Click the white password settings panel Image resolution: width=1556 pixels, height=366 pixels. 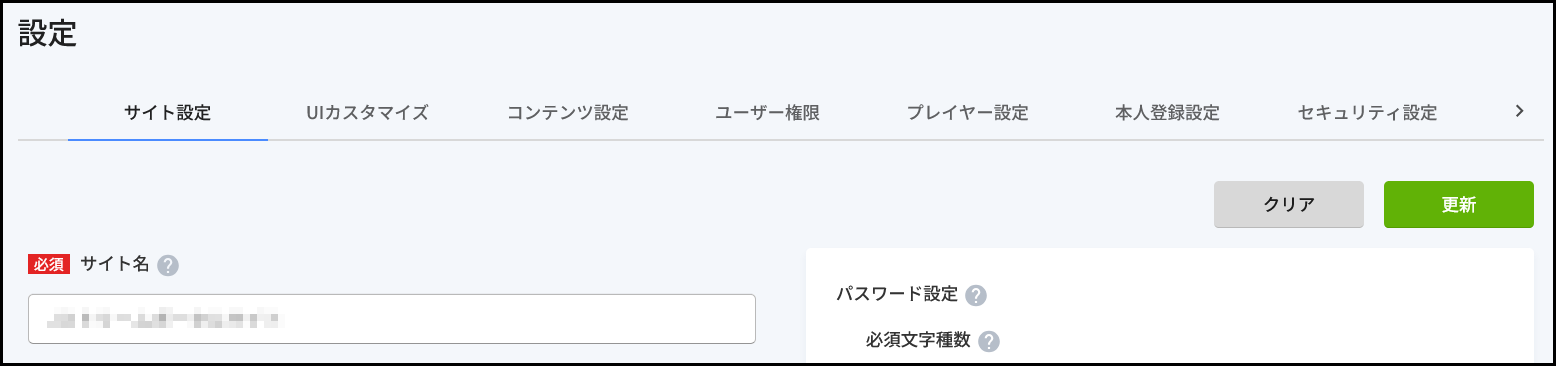tap(1170, 306)
